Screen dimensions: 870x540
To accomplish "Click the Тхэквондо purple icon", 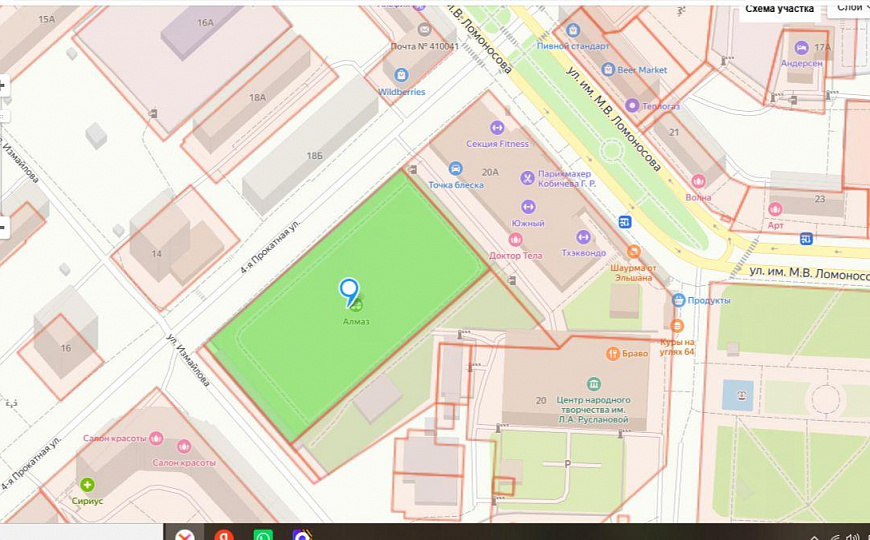I will (583, 237).
